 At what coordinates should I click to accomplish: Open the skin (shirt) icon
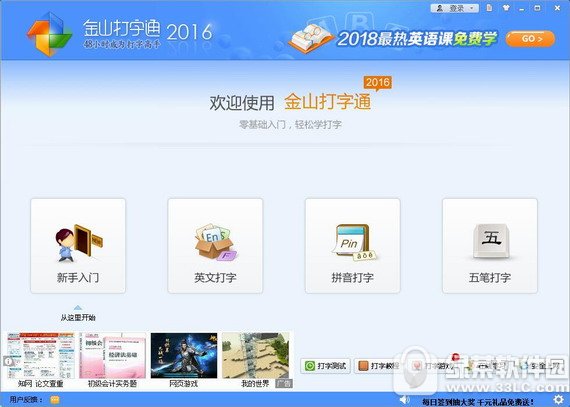point(506,8)
